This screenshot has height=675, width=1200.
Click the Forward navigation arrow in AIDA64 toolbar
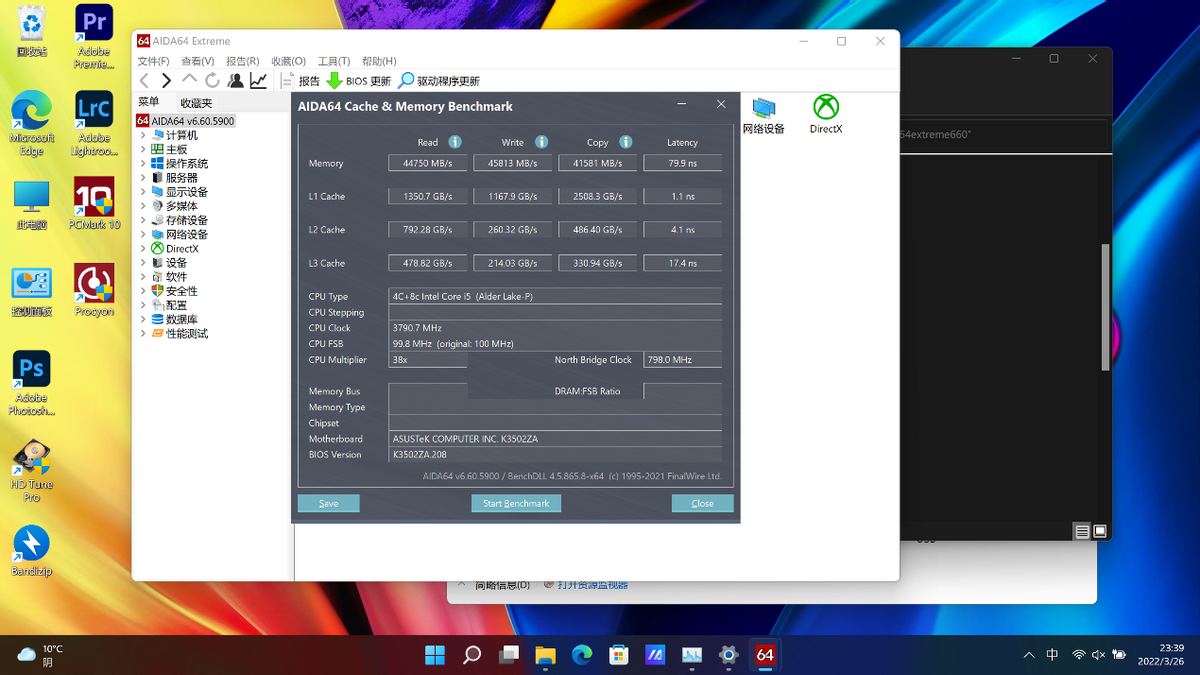166,81
